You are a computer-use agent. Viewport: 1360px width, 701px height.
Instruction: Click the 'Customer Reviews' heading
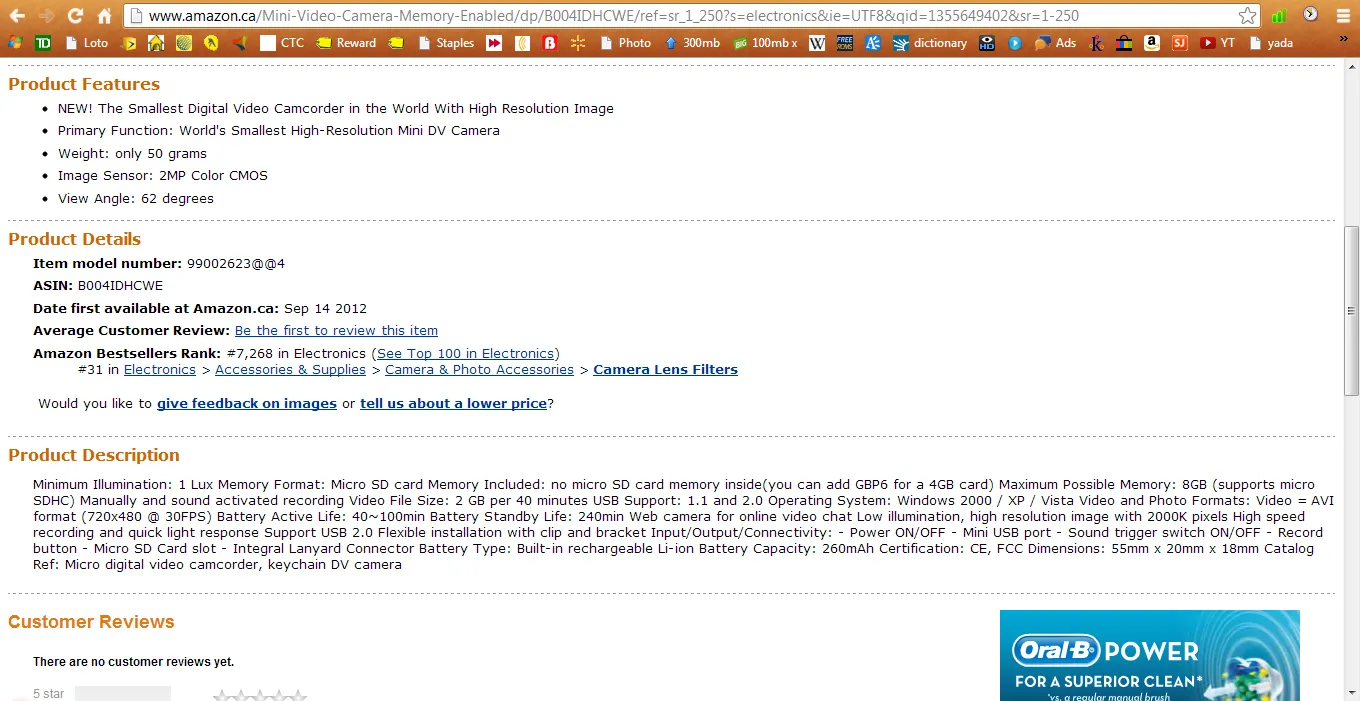(x=91, y=622)
